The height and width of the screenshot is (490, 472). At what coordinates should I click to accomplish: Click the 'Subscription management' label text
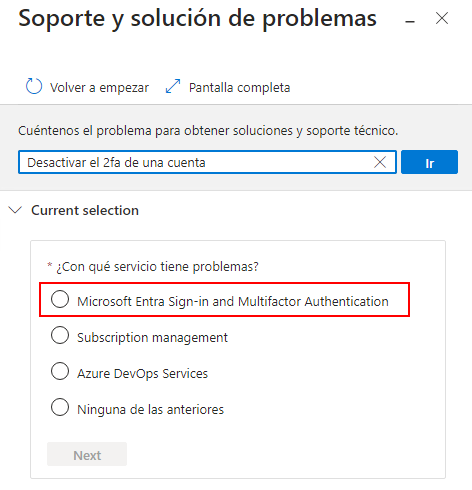[x=152, y=338]
